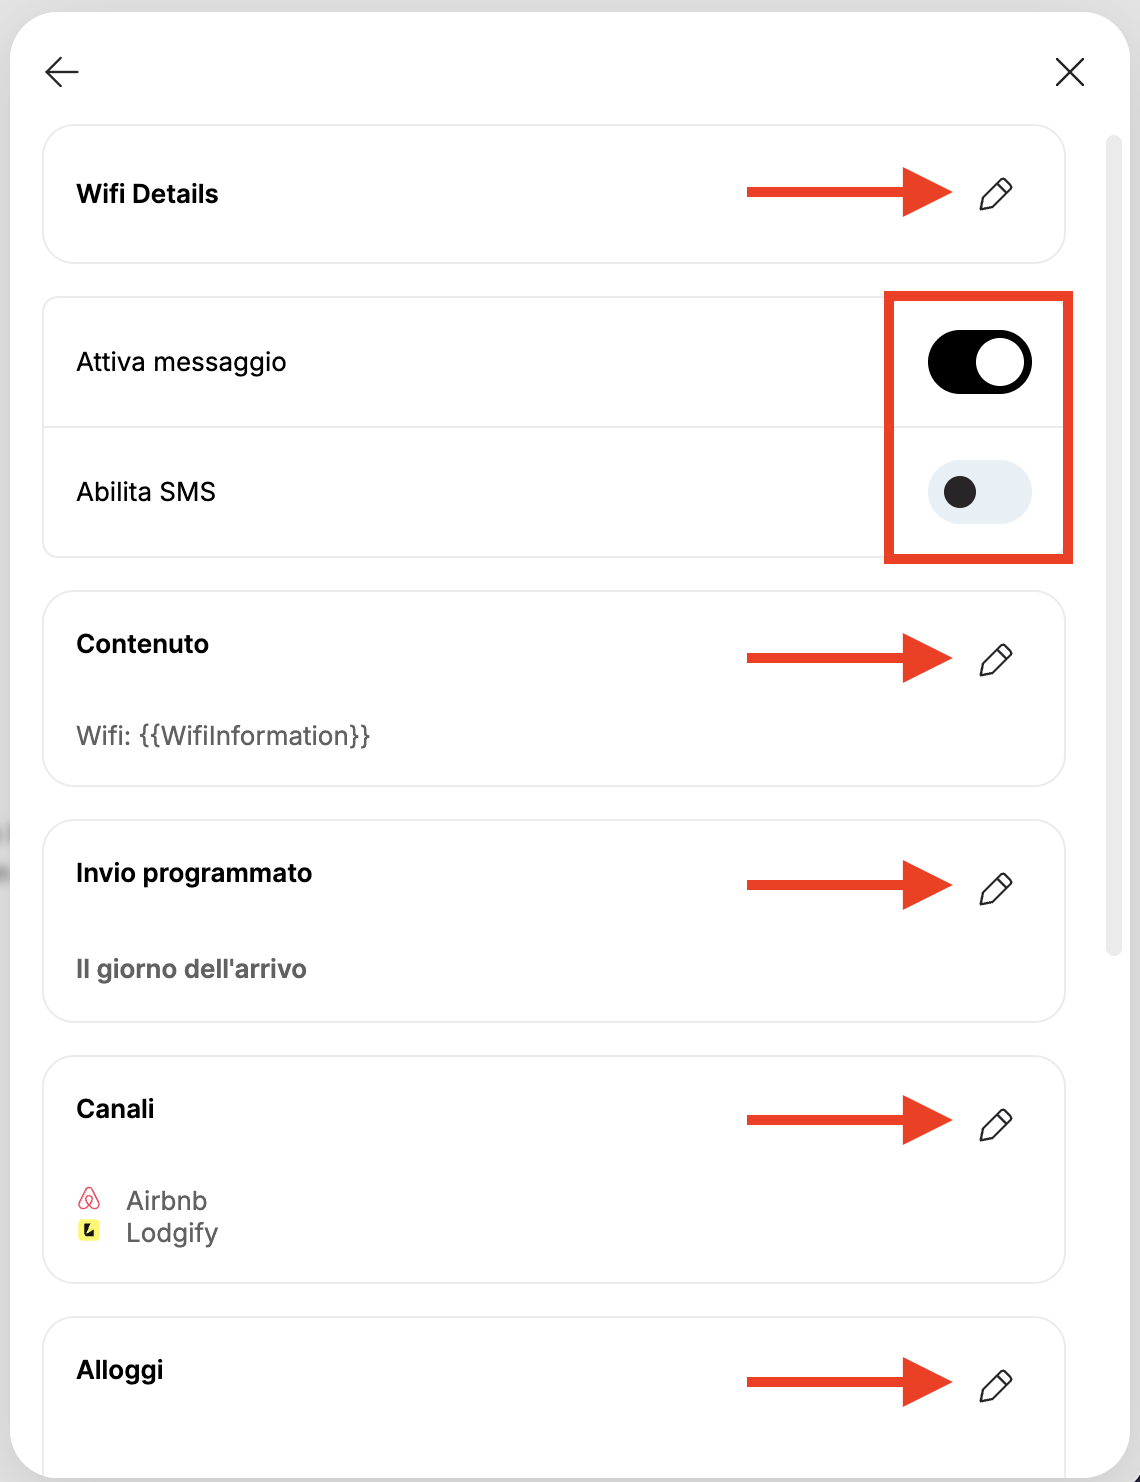Click the Contenuto heading

(x=143, y=644)
